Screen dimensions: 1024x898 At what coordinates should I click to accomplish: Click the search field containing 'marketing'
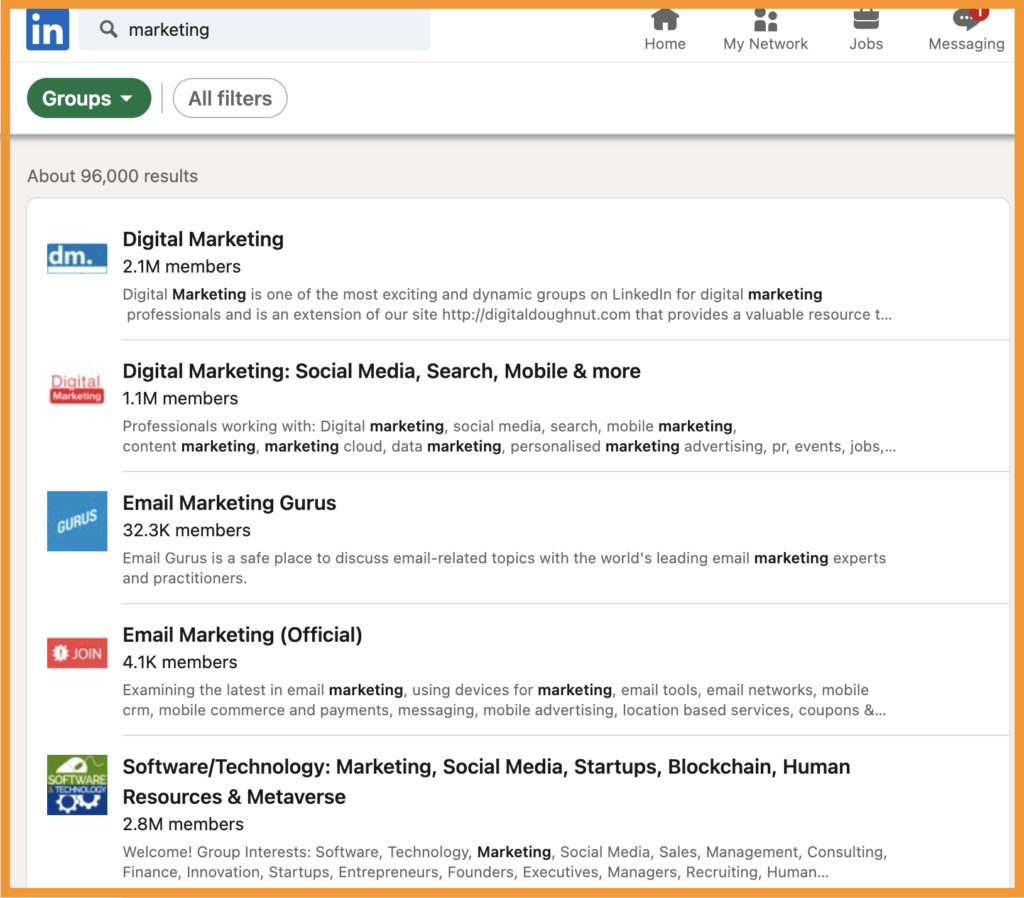coord(270,30)
